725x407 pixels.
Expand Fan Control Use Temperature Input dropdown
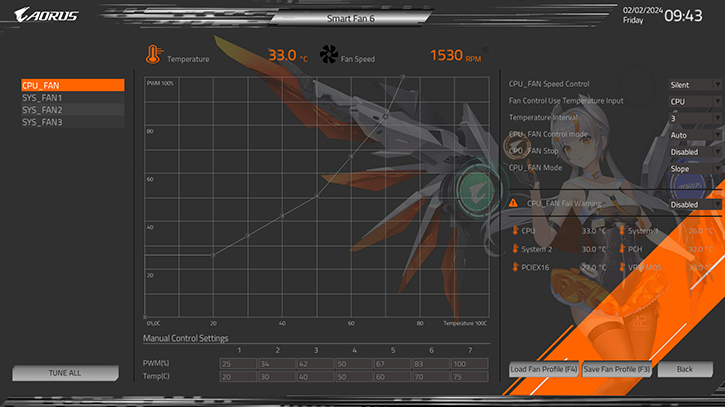pyautogui.click(x=694, y=101)
